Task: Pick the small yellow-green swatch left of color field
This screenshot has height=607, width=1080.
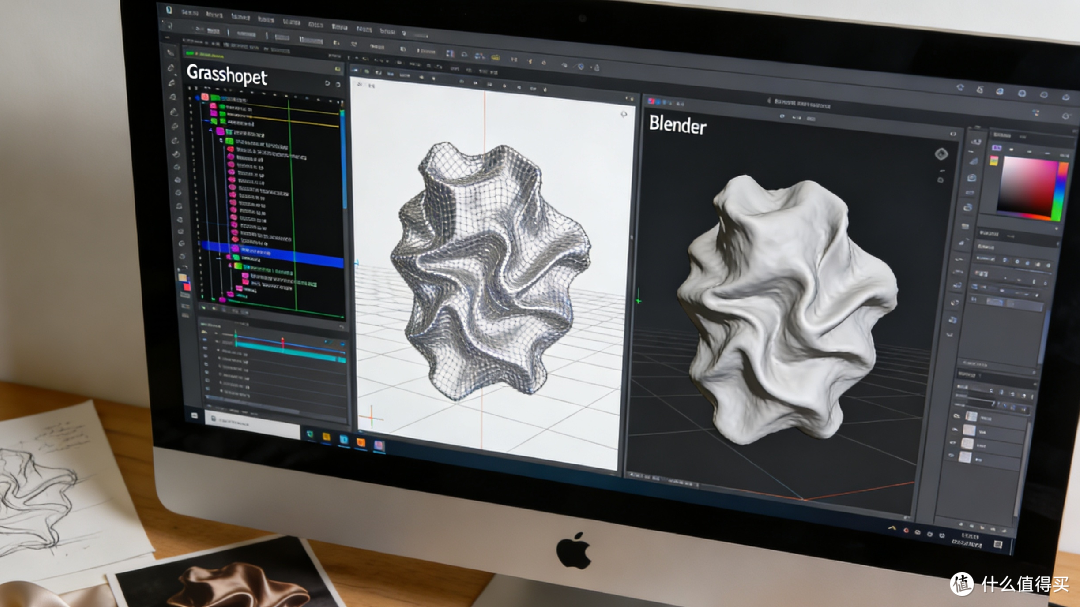Action: click(x=994, y=161)
